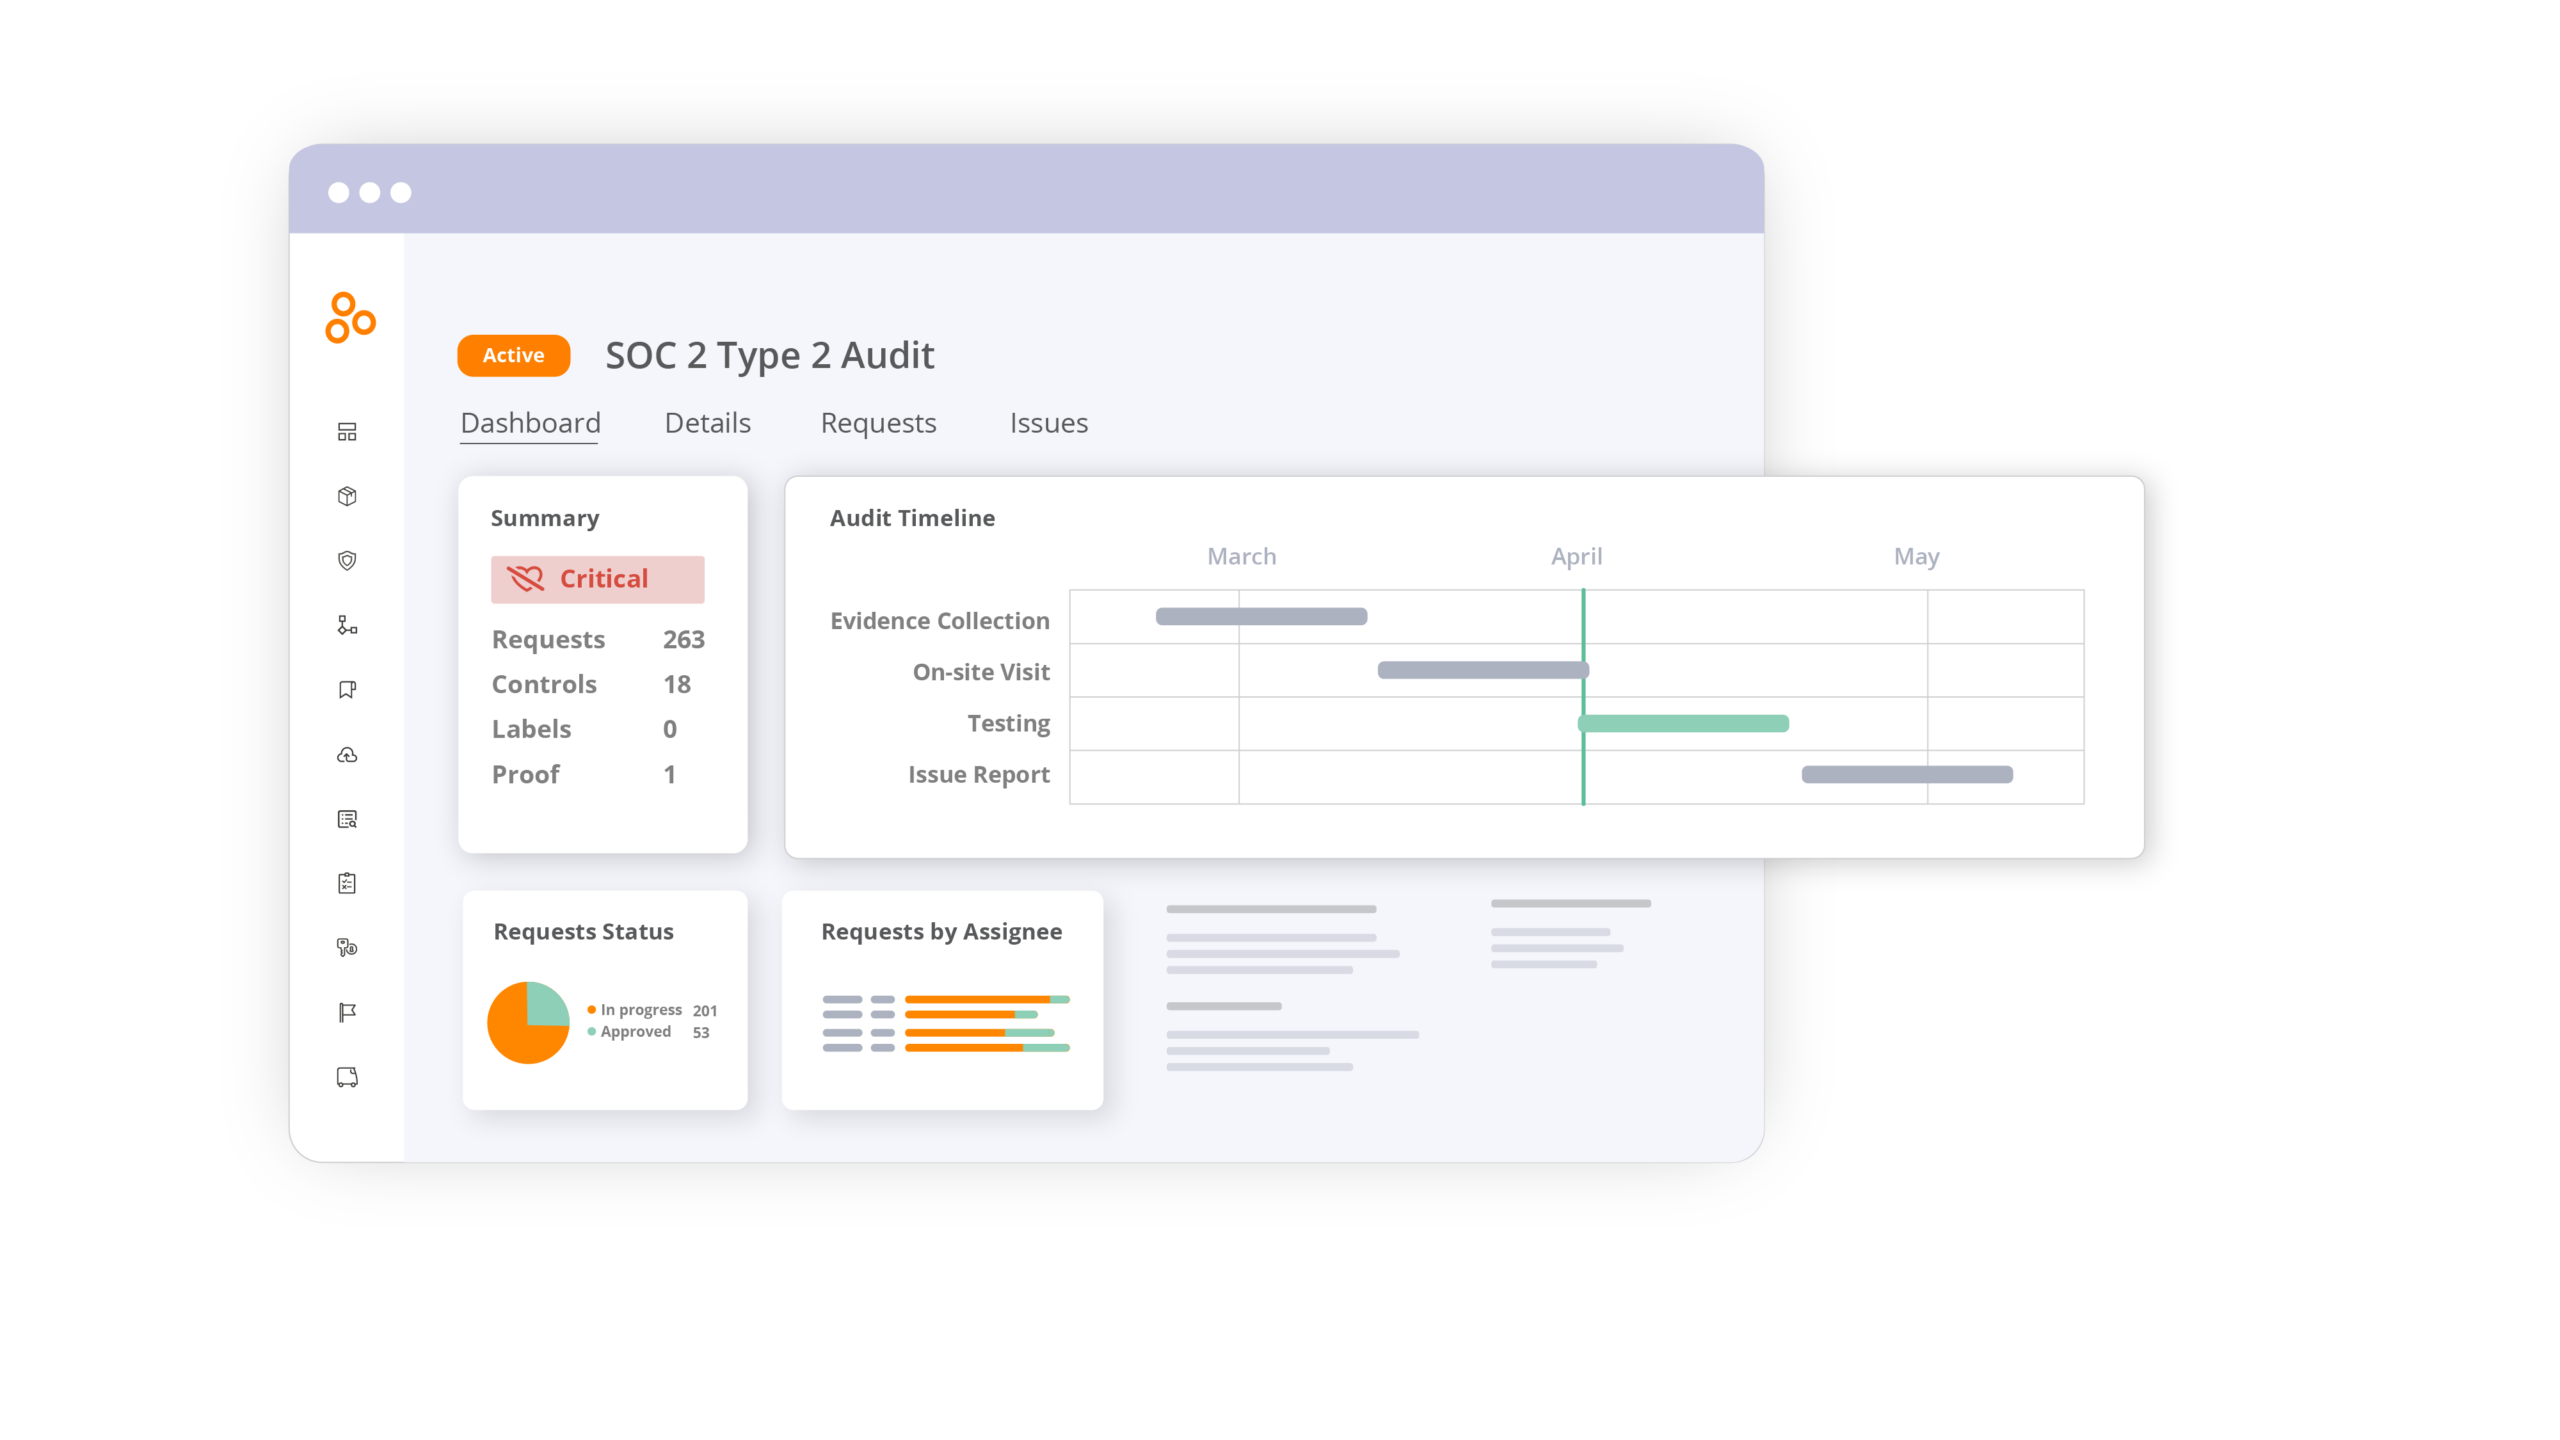Open the clipboard checklist sidebar icon
Image resolution: width=2560 pixels, height=1440 pixels.
347,883
